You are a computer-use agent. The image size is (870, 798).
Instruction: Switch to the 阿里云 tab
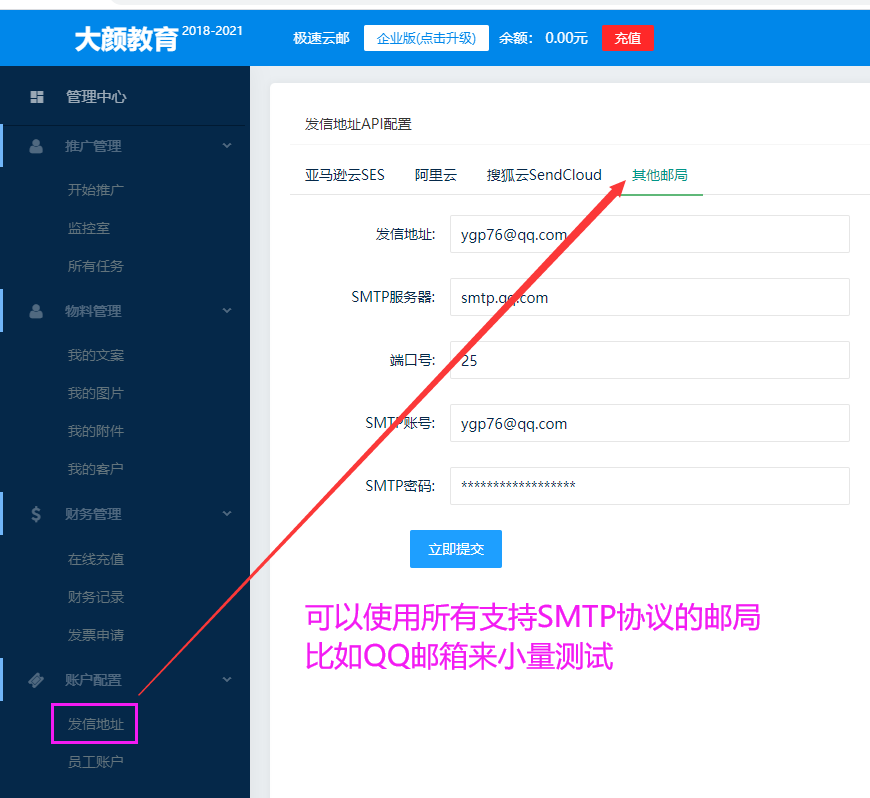click(436, 175)
